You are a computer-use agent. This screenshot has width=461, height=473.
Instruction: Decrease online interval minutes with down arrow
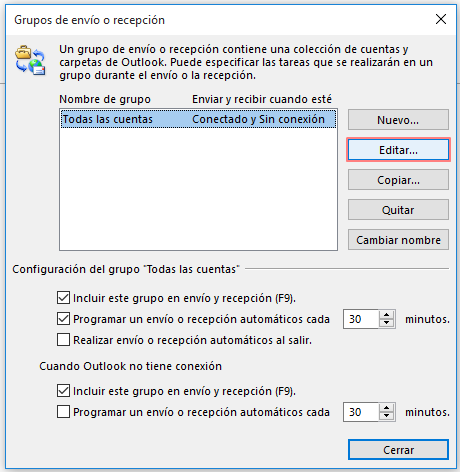coord(387,323)
